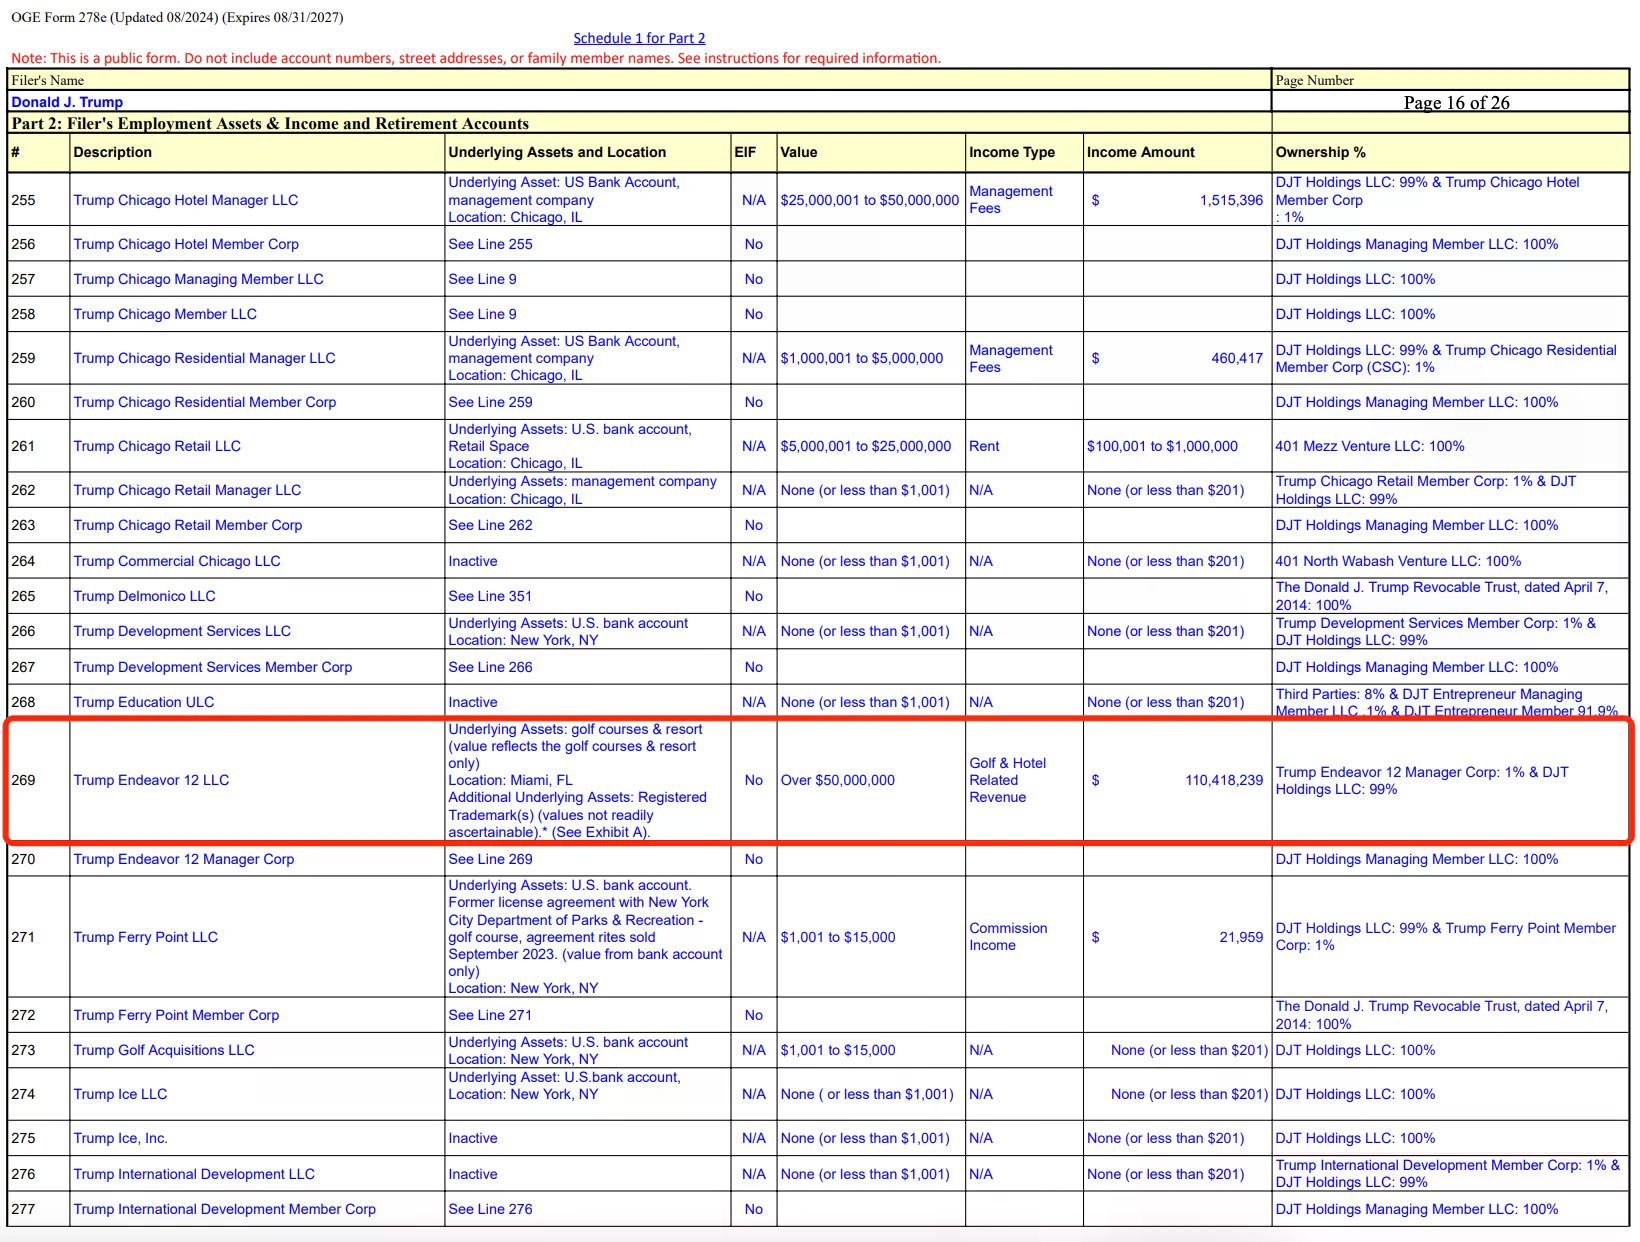The width and height of the screenshot is (1640, 1242).
Task: Click the Over $50,000,000 value cell
Action: click(837, 780)
